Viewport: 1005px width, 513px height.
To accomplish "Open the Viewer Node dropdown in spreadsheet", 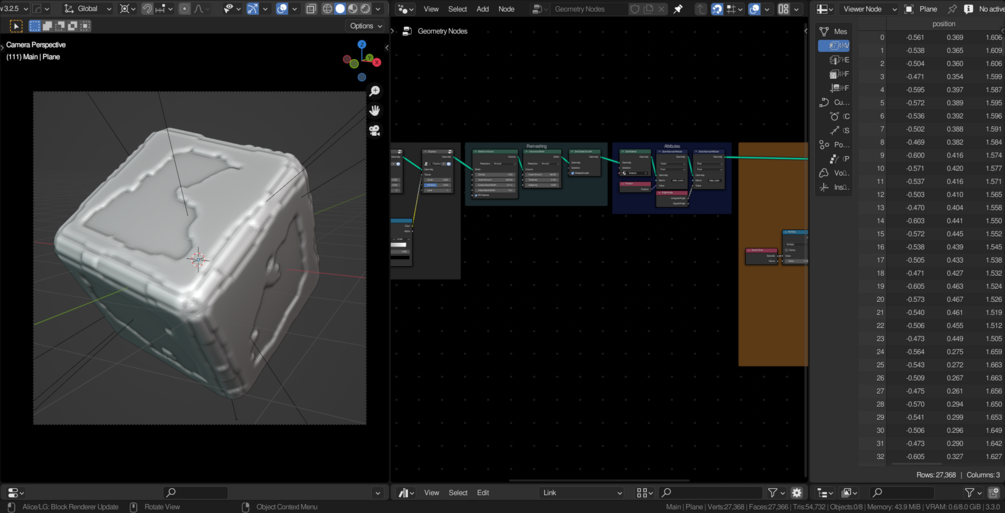I will pos(867,9).
